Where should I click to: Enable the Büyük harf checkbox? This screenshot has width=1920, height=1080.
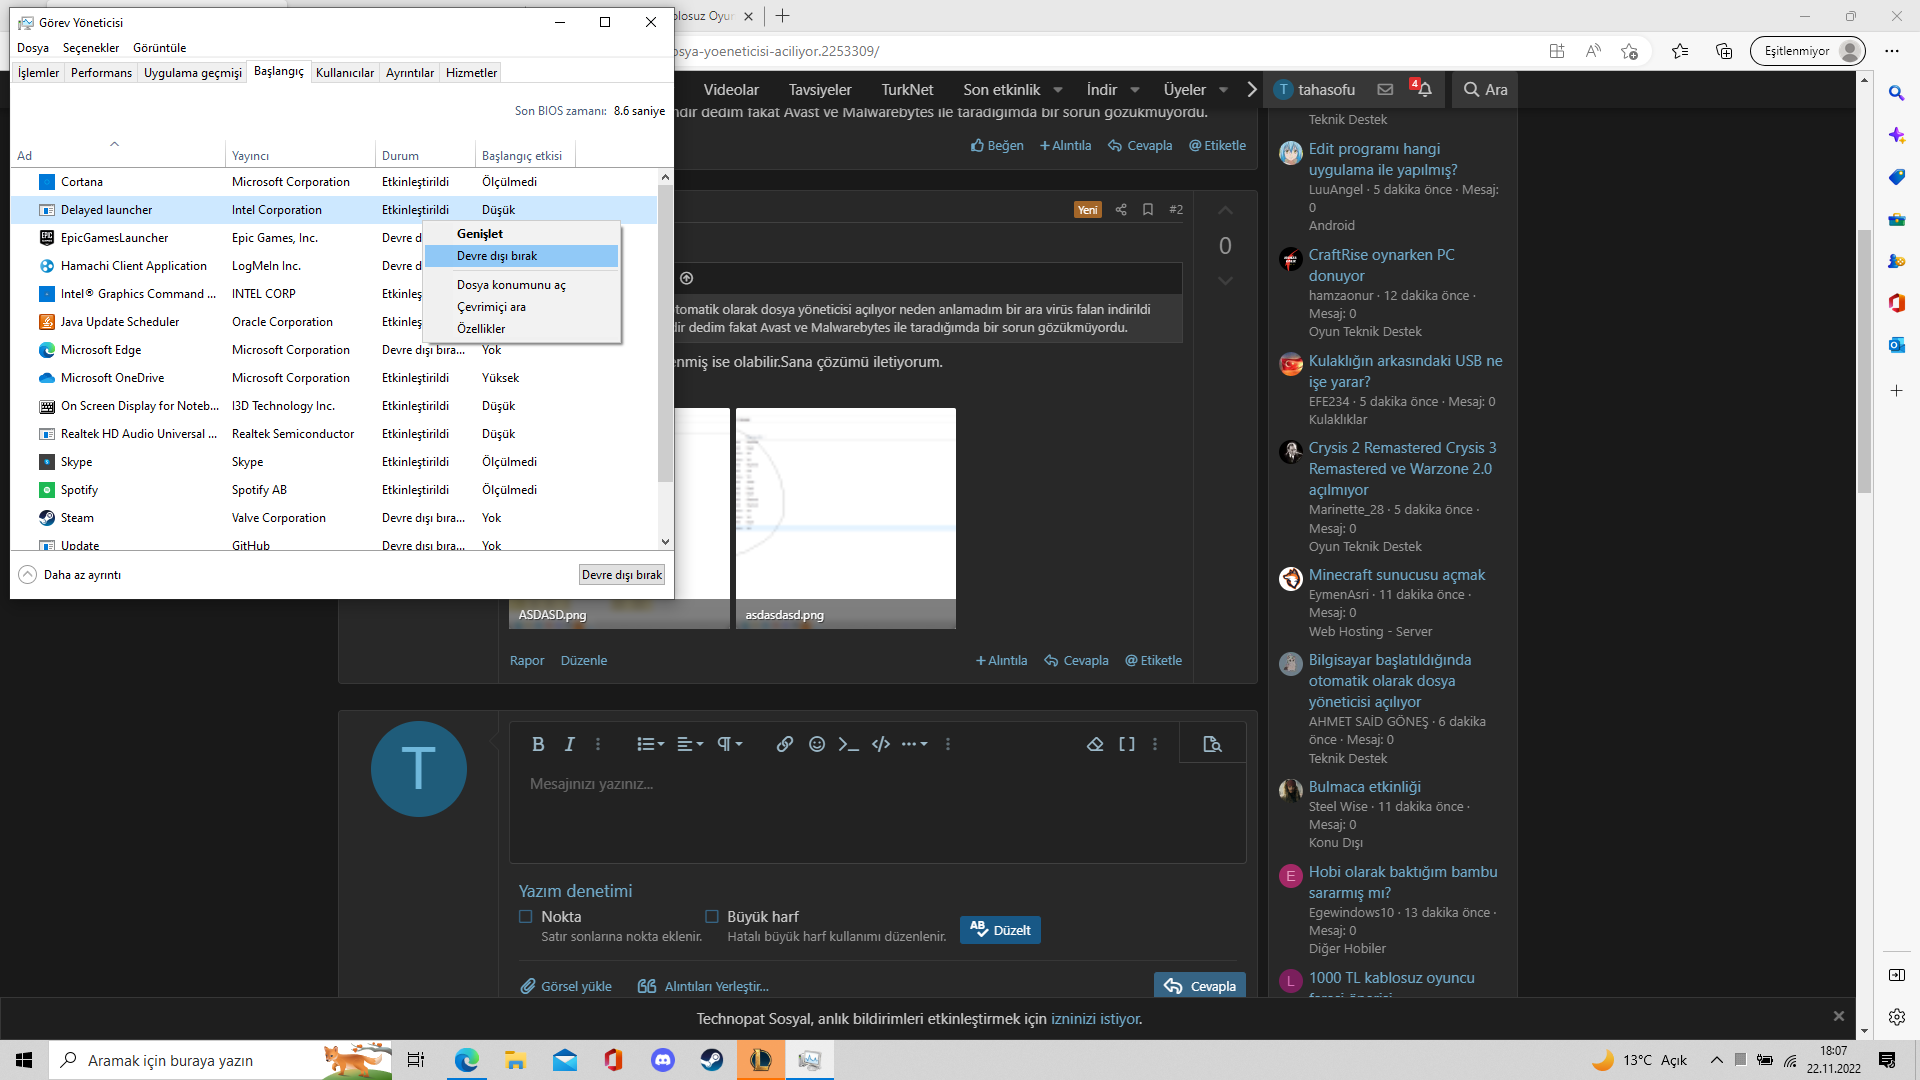pos(712,916)
